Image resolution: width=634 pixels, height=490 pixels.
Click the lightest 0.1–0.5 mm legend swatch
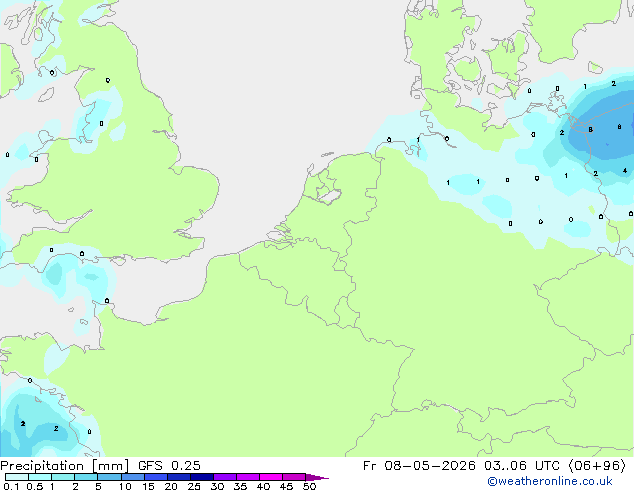point(17,477)
